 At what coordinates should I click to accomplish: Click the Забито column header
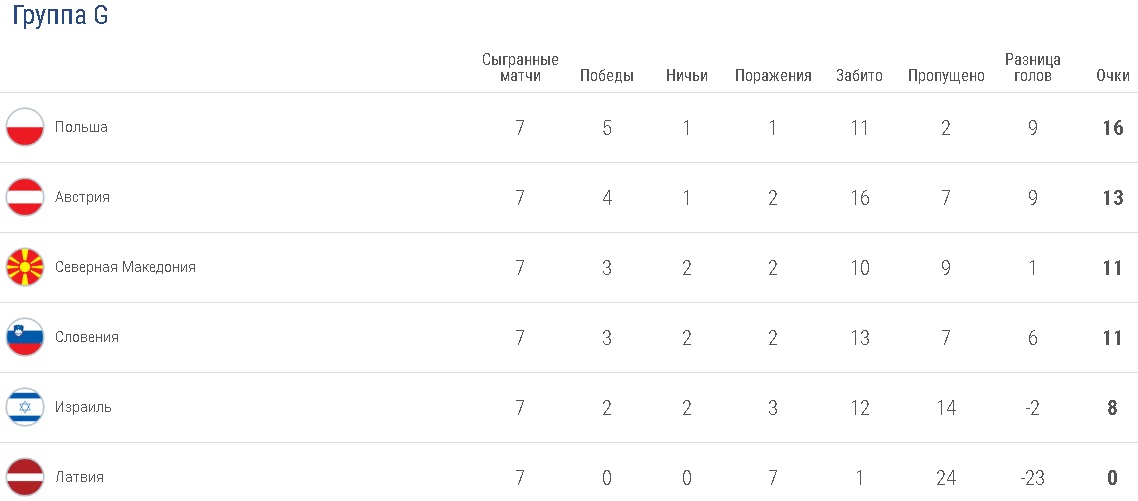coord(859,76)
